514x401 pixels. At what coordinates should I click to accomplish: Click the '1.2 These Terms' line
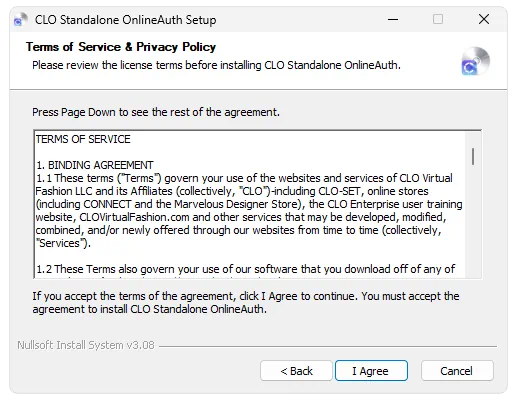(x=245, y=269)
